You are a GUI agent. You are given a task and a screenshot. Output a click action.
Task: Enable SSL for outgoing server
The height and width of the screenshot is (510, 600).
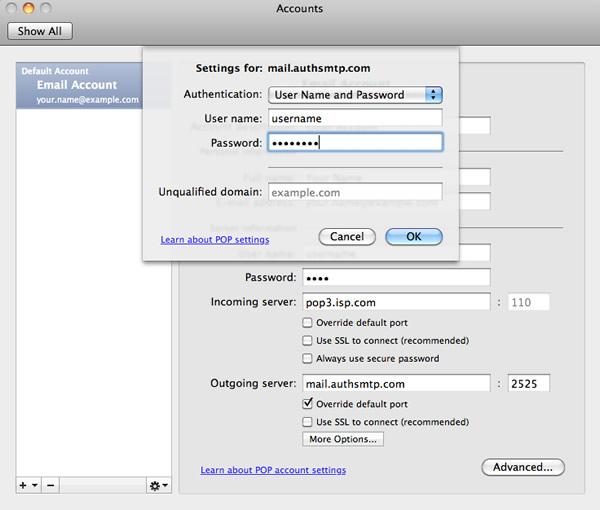(x=307, y=422)
